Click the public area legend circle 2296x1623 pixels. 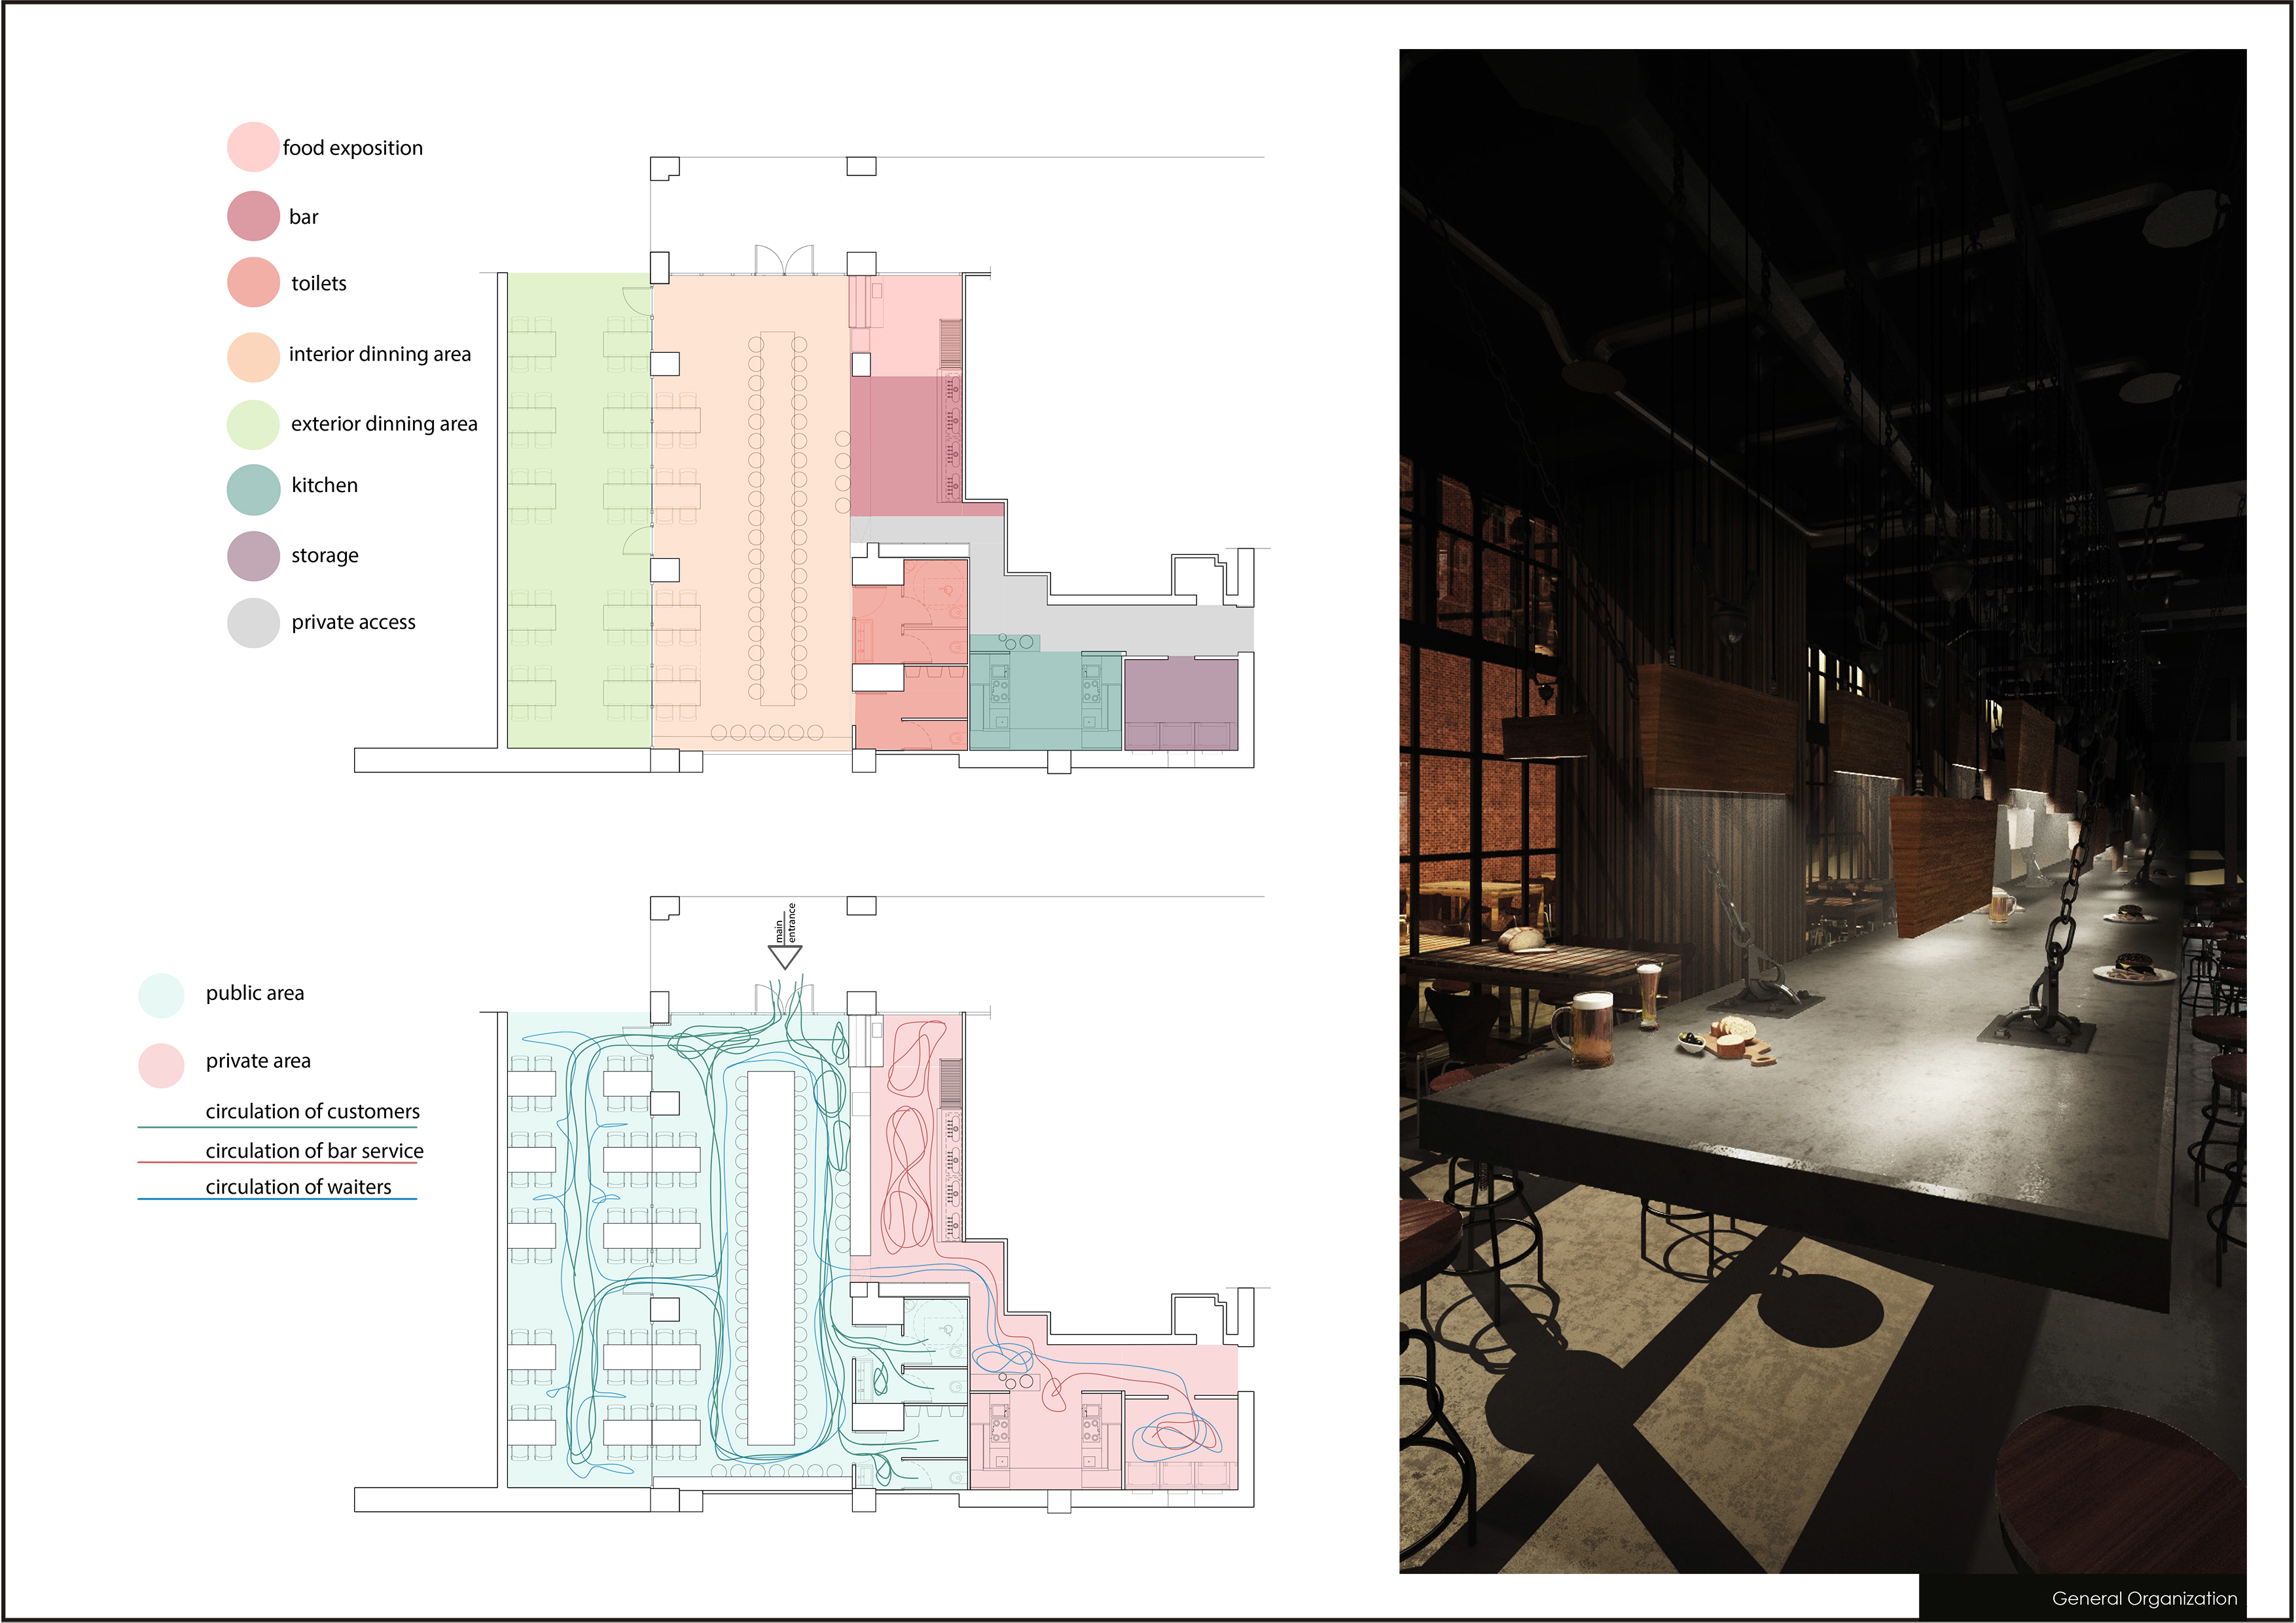click(161, 995)
